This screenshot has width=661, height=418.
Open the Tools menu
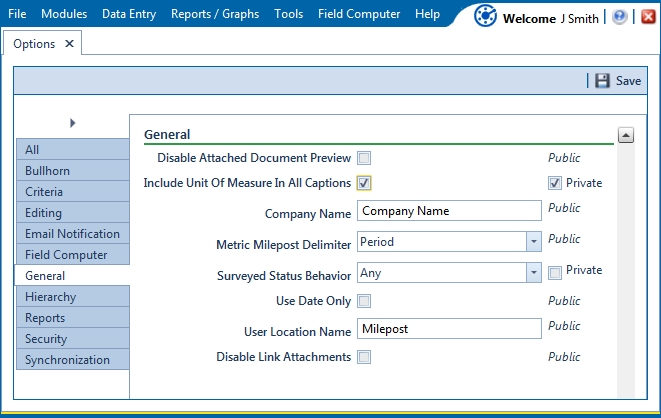tap(289, 14)
